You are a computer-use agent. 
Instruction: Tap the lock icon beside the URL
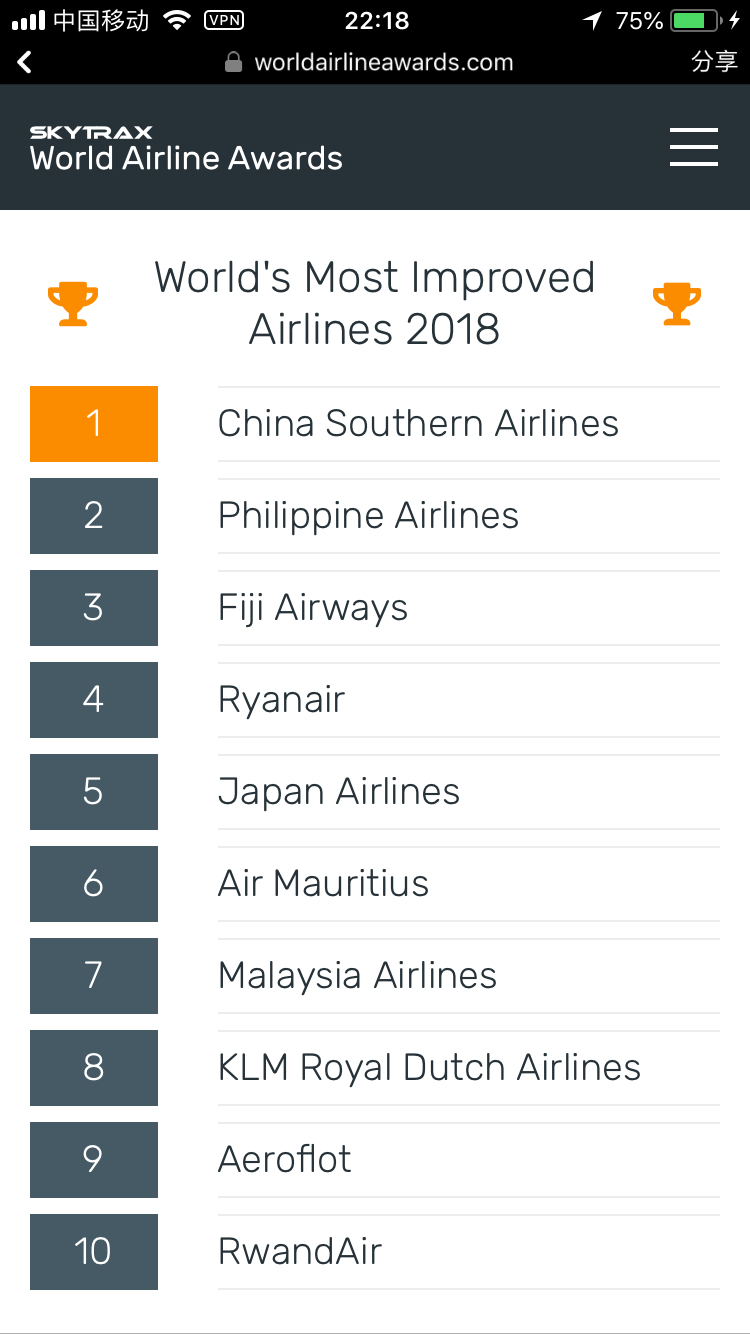tap(234, 62)
